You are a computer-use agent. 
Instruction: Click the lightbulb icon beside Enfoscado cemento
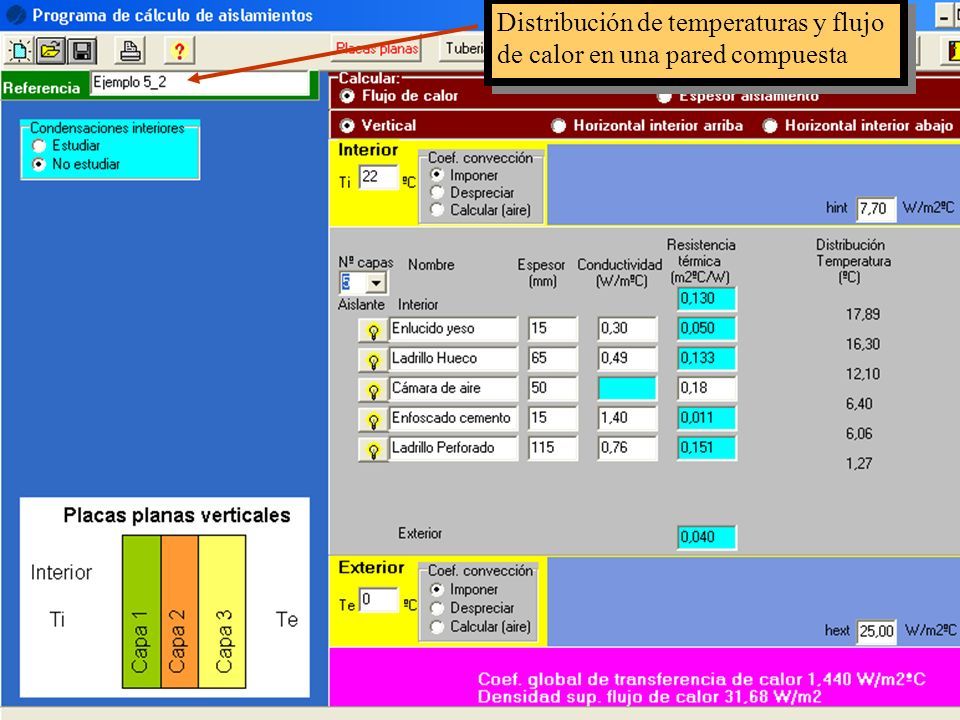pos(373,420)
